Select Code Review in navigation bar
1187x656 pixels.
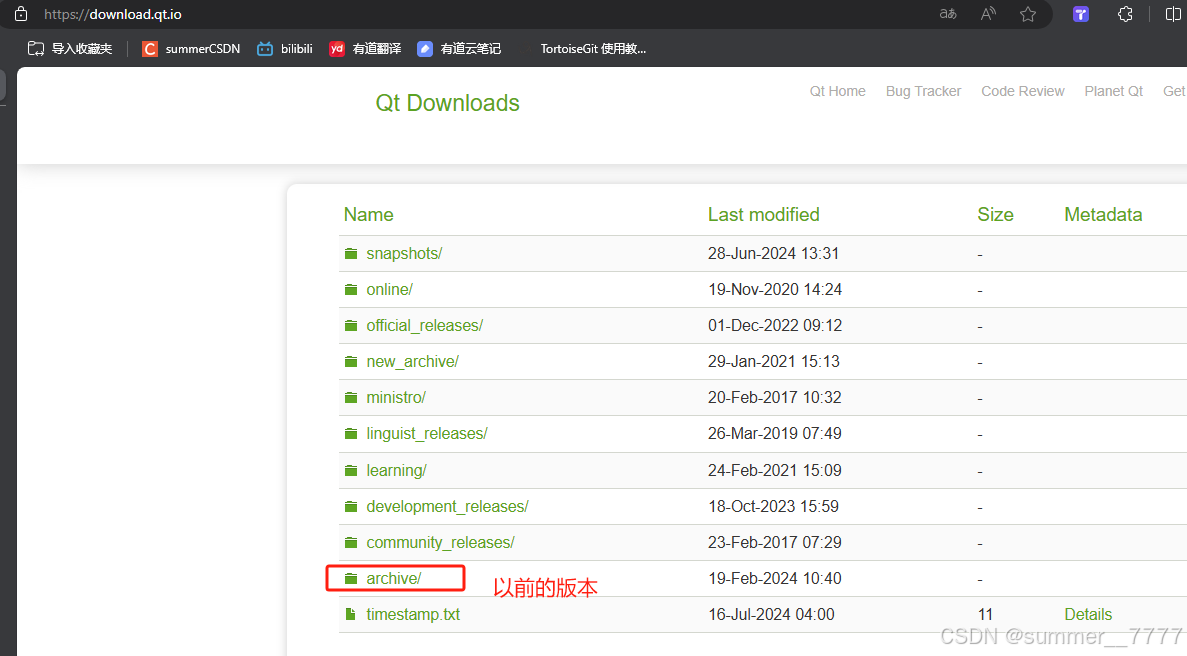pos(1022,91)
